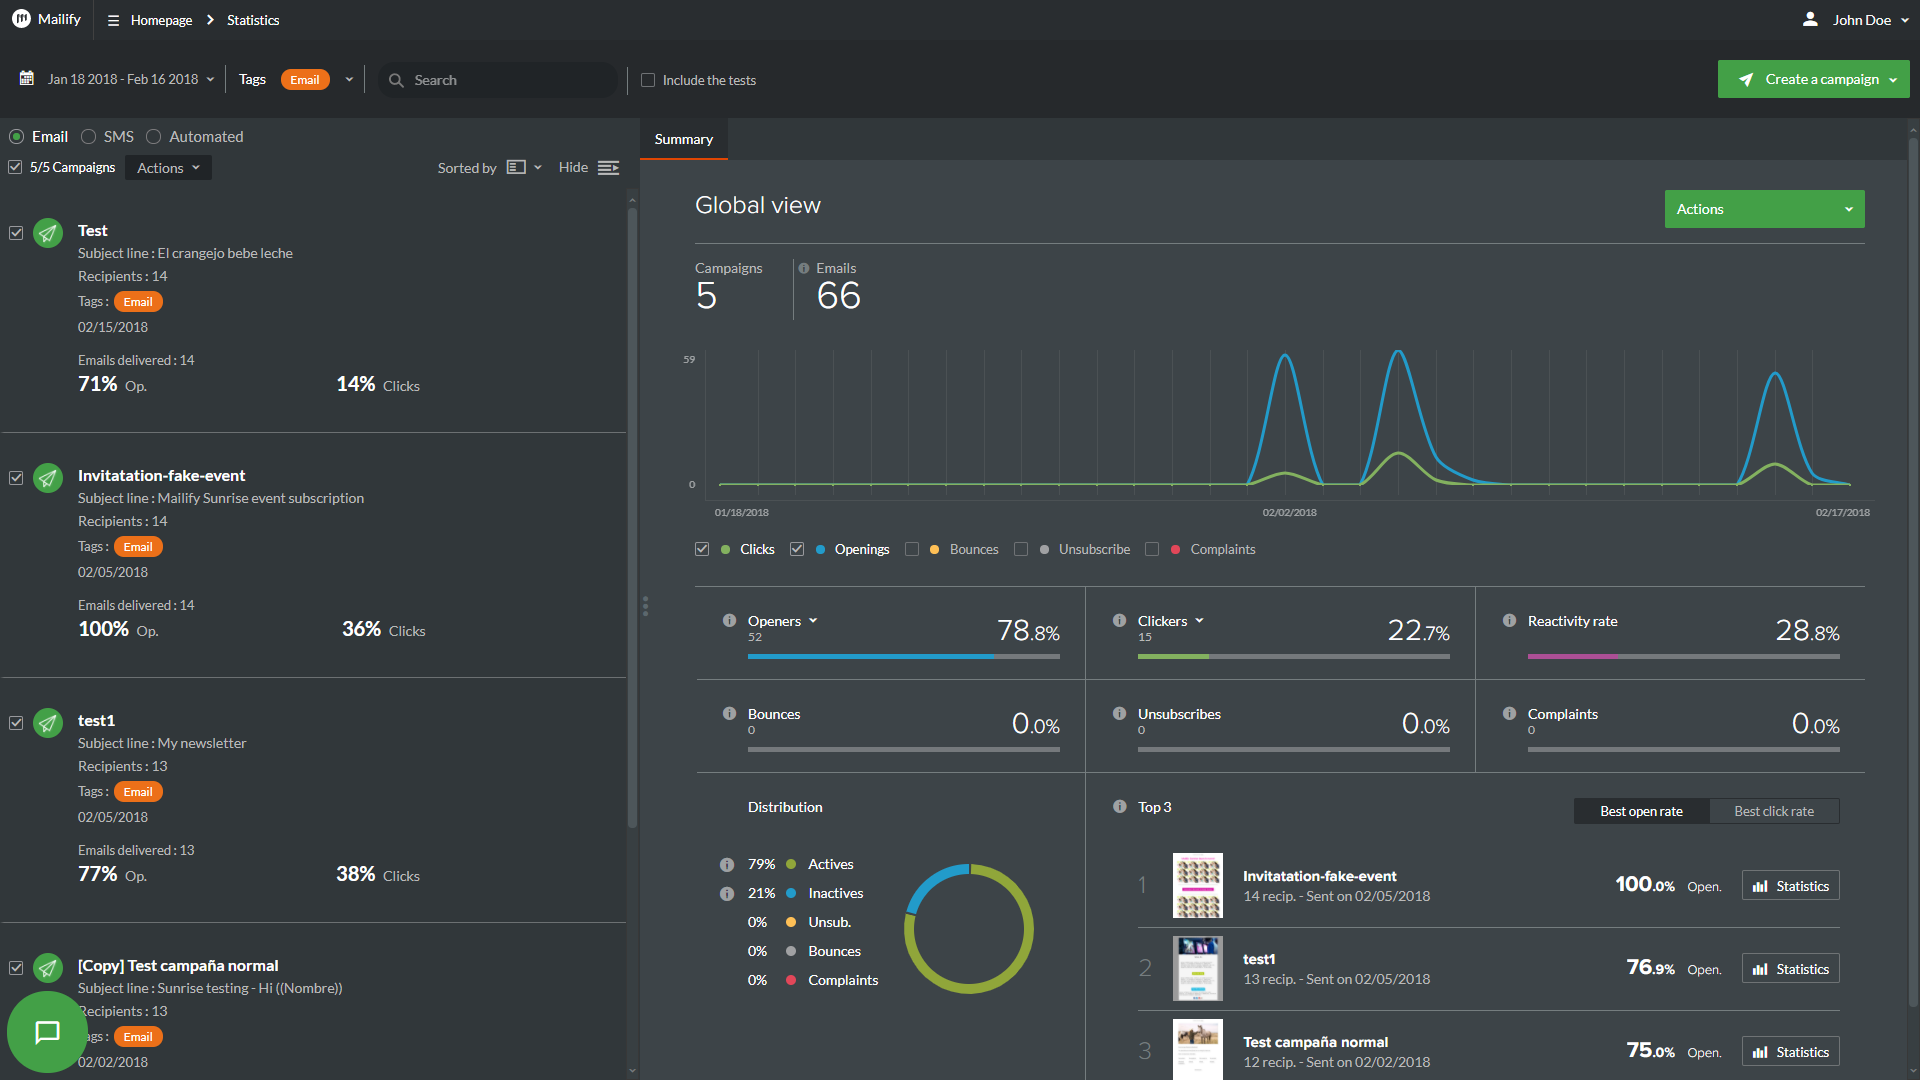
Task: Expand the Clickers dropdown
Action: pyautogui.click(x=1199, y=621)
